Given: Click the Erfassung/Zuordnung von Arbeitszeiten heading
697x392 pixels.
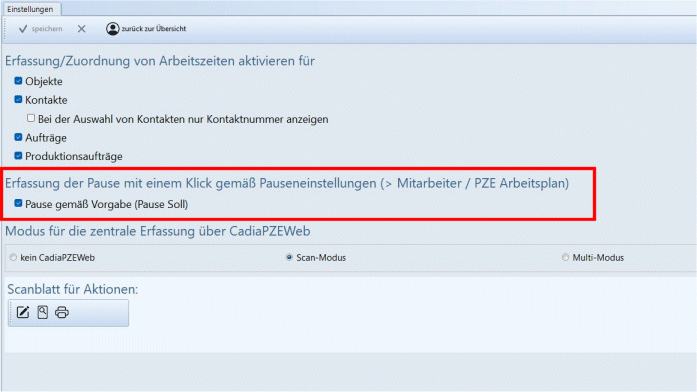Looking at the screenshot, I should 160,61.
